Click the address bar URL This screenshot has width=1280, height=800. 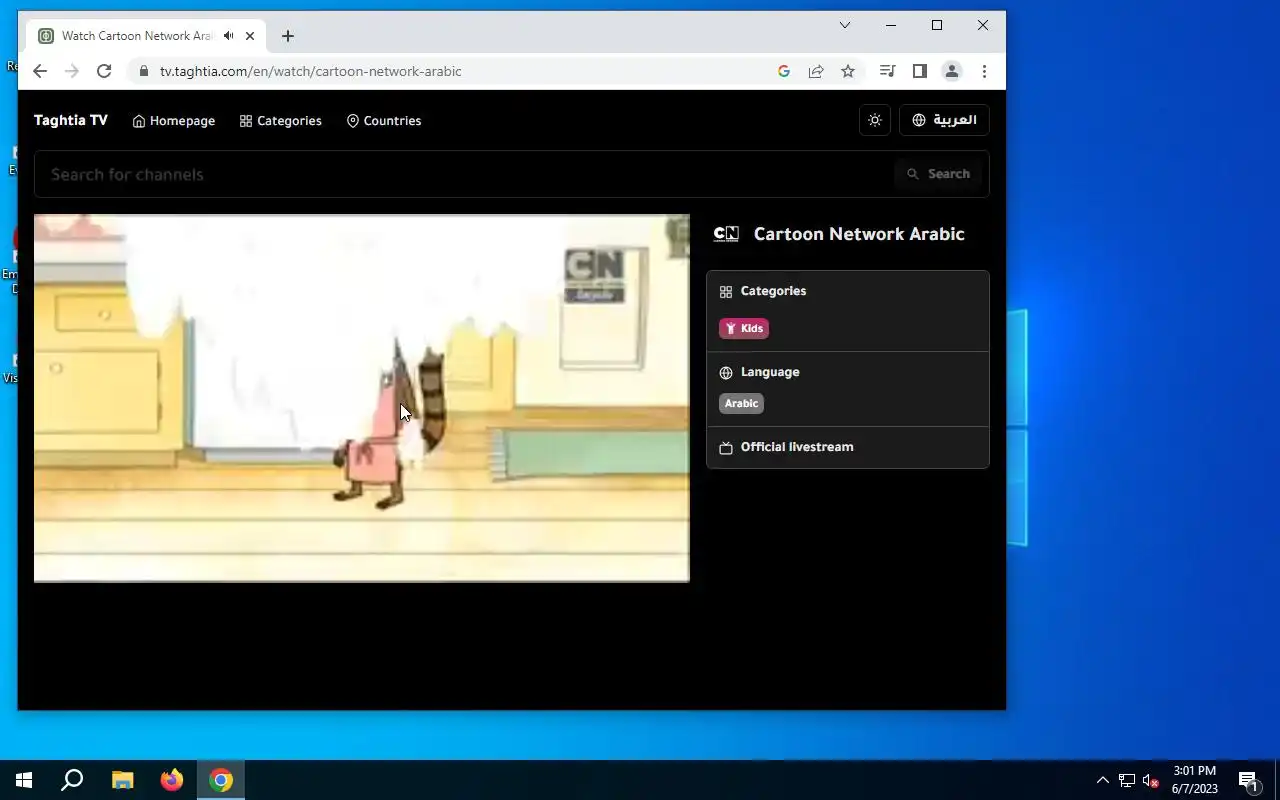310,71
